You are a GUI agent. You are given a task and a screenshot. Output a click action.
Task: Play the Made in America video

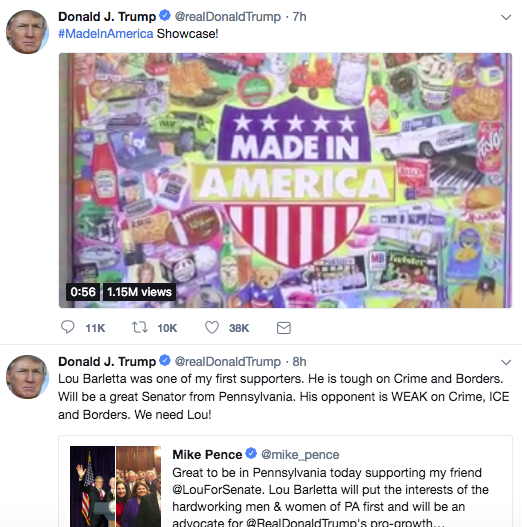coord(285,180)
